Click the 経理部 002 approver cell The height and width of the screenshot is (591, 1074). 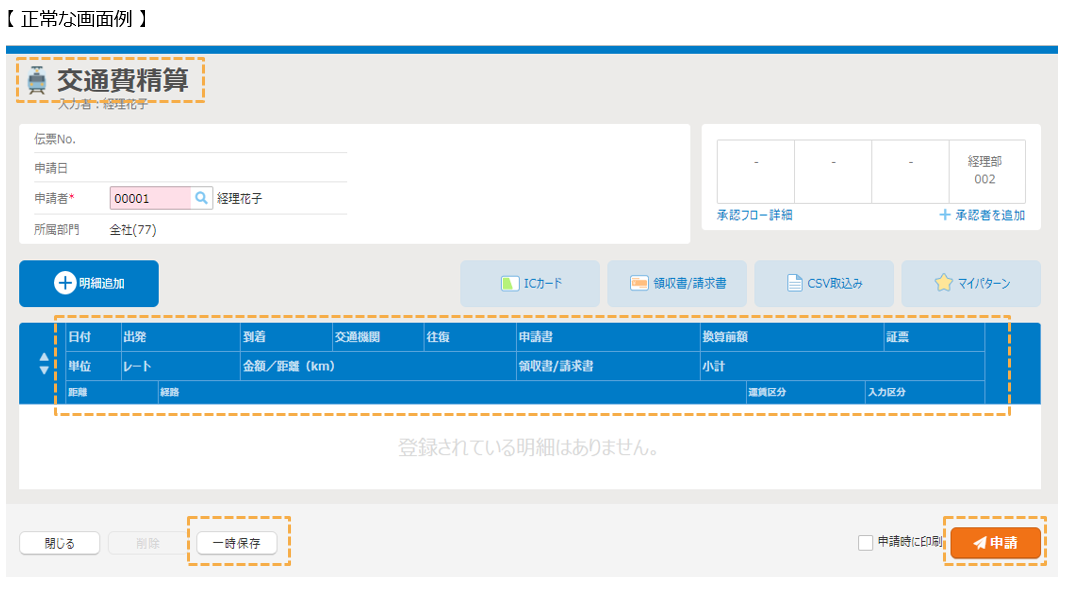[985, 170]
